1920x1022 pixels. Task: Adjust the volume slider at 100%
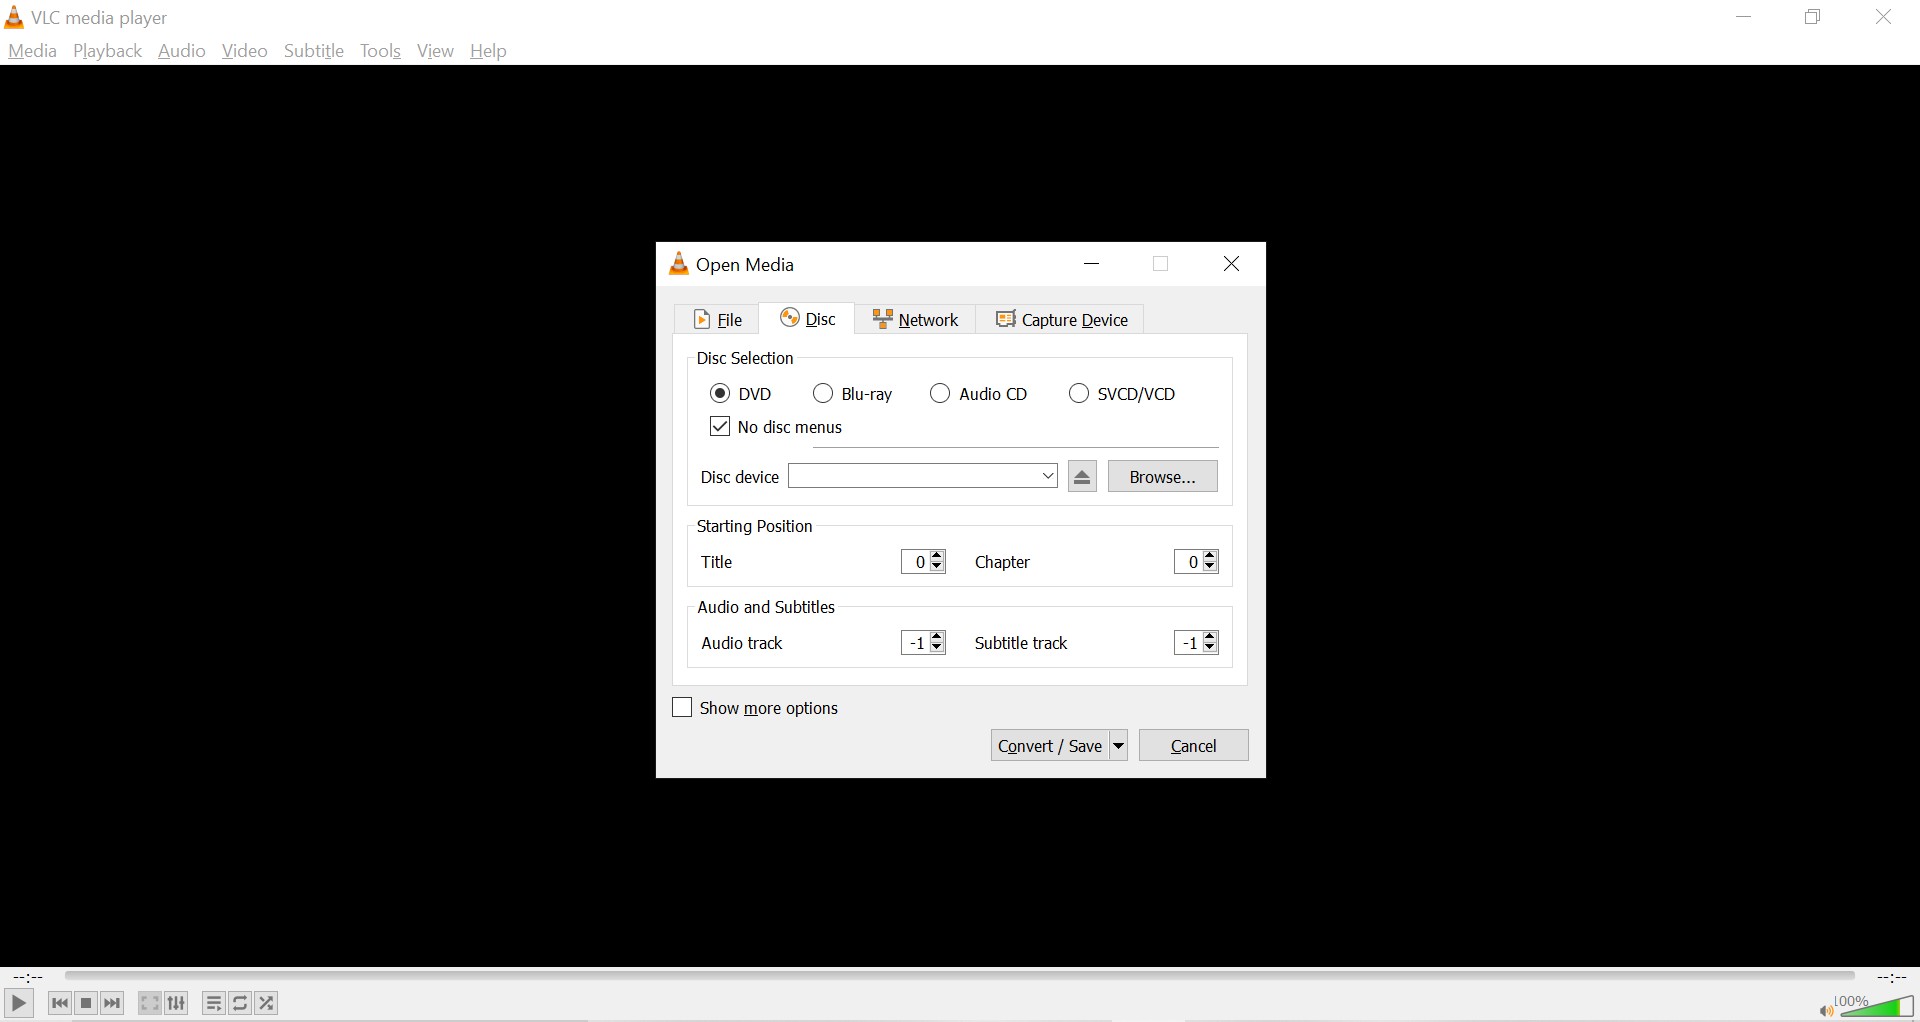click(x=1877, y=1006)
